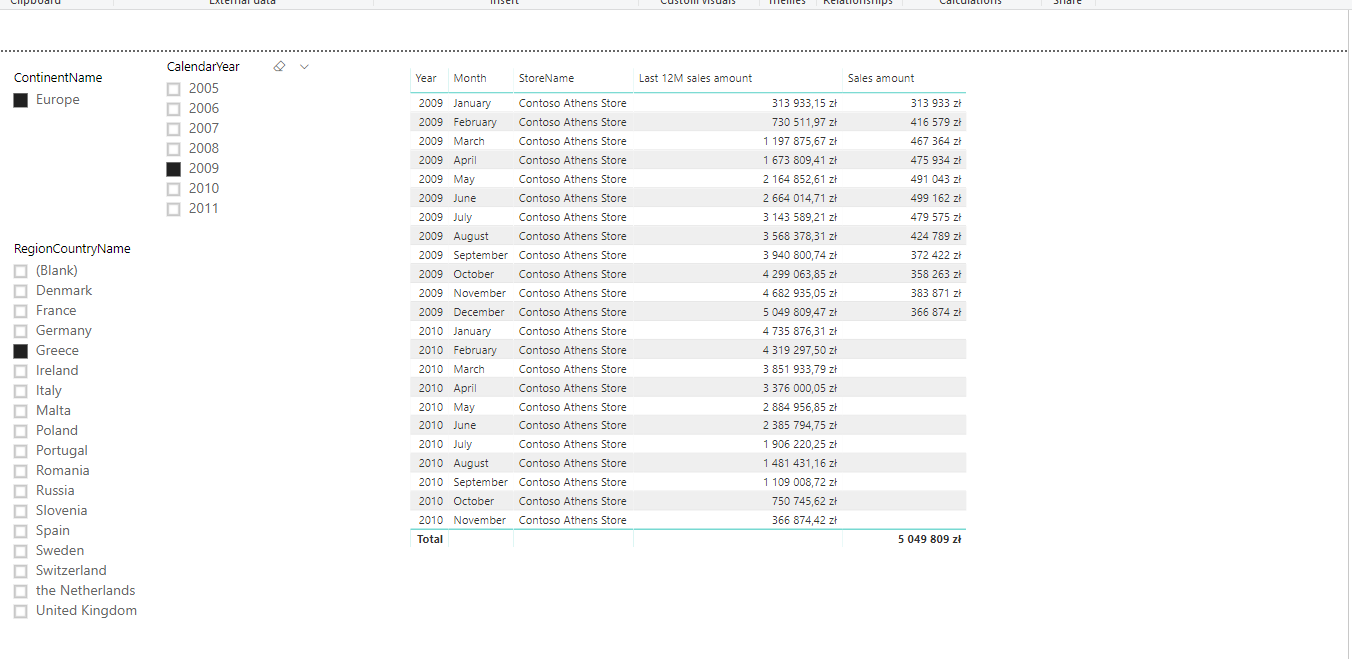The height and width of the screenshot is (659, 1352).
Task: Check the 2010 year checkbox
Action: tap(174, 189)
